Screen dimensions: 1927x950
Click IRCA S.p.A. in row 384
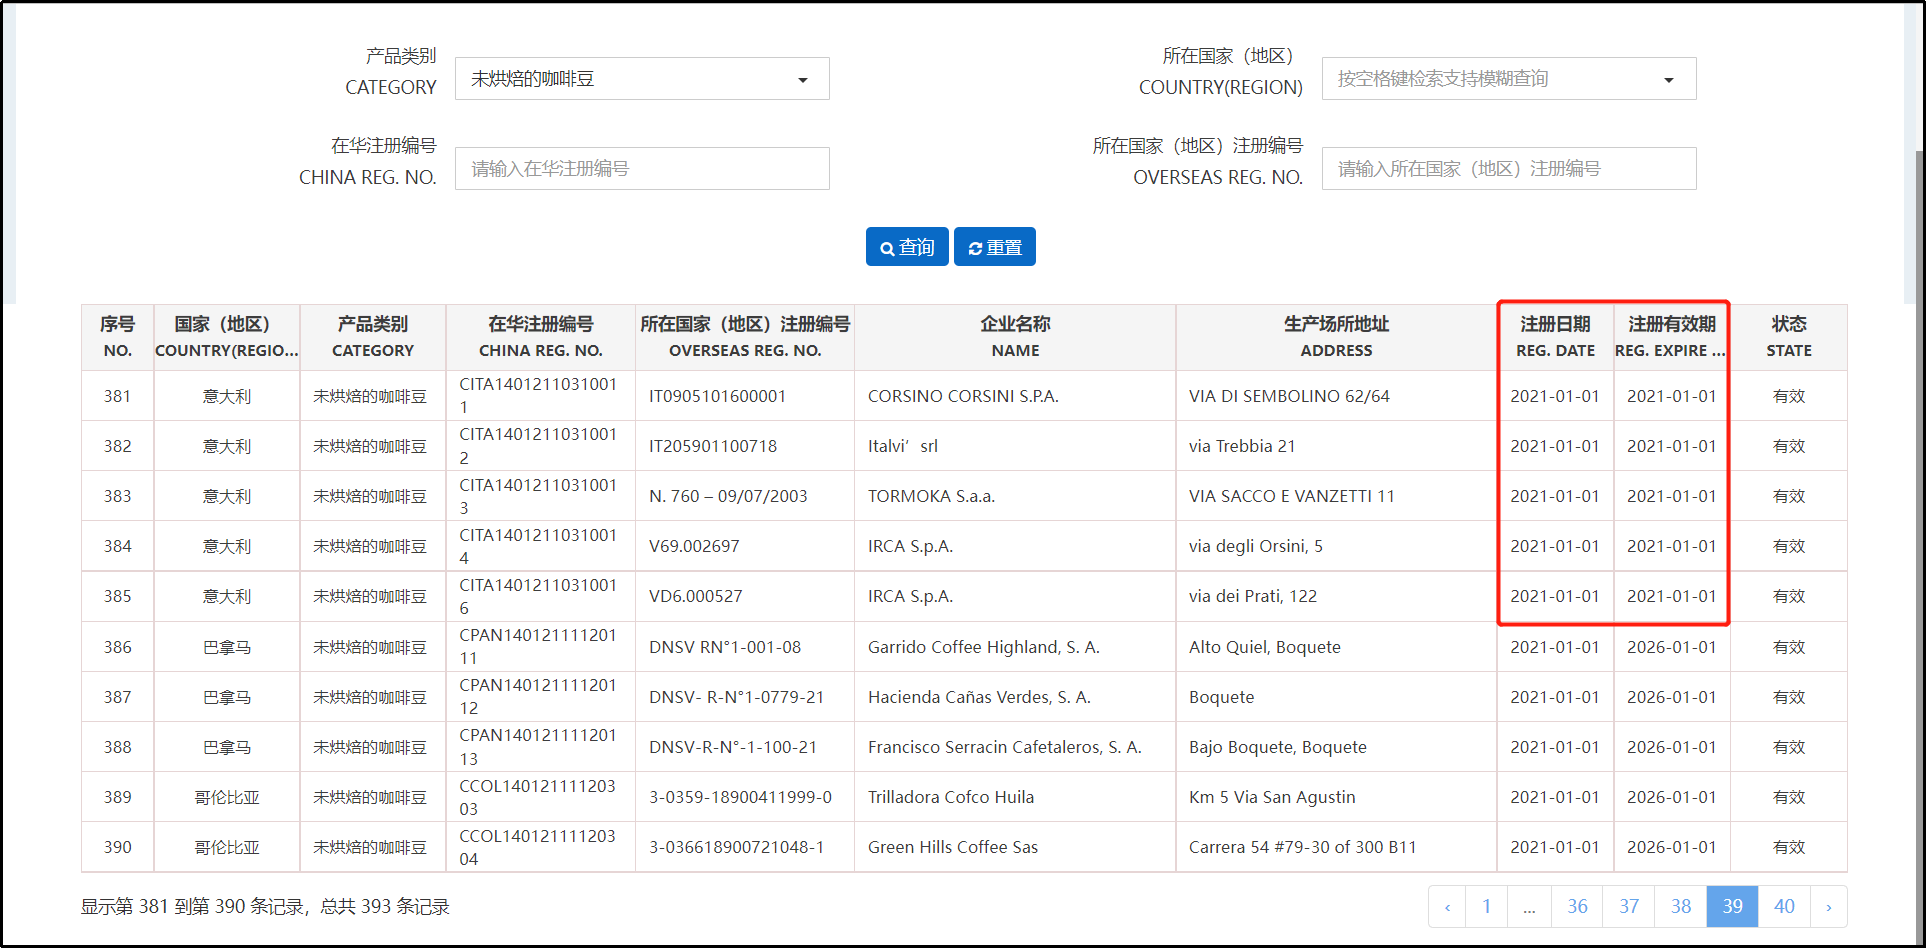click(x=910, y=546)
